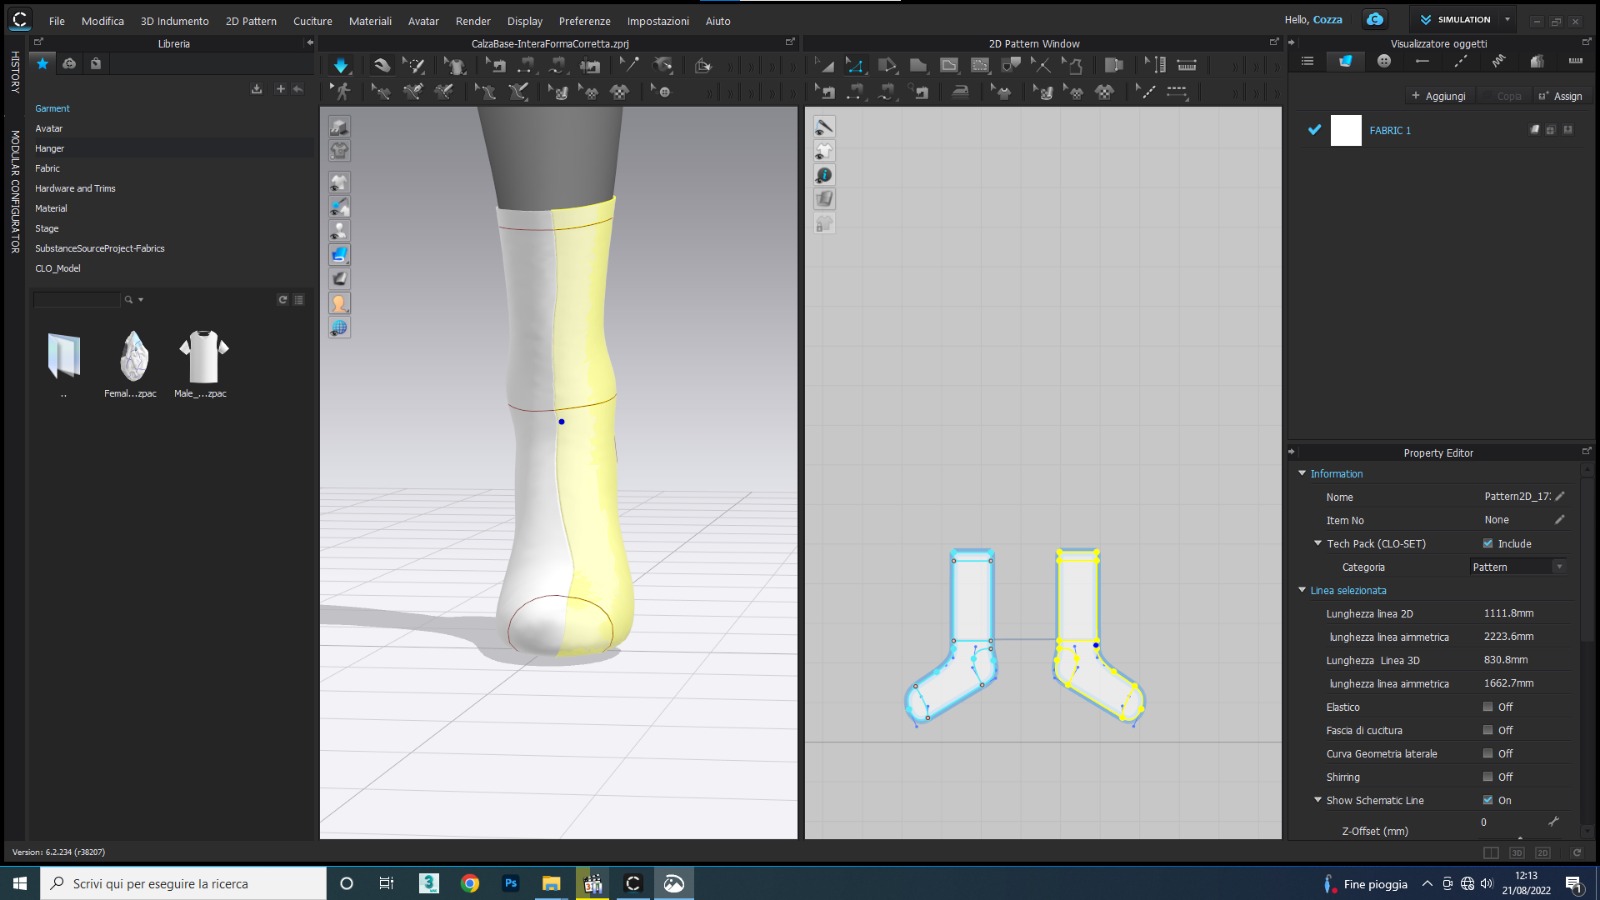The height and width of the screenshot is (900, 1600).
Task: Open the library search options dropdown arrow
Action: (x=141, y=300)
